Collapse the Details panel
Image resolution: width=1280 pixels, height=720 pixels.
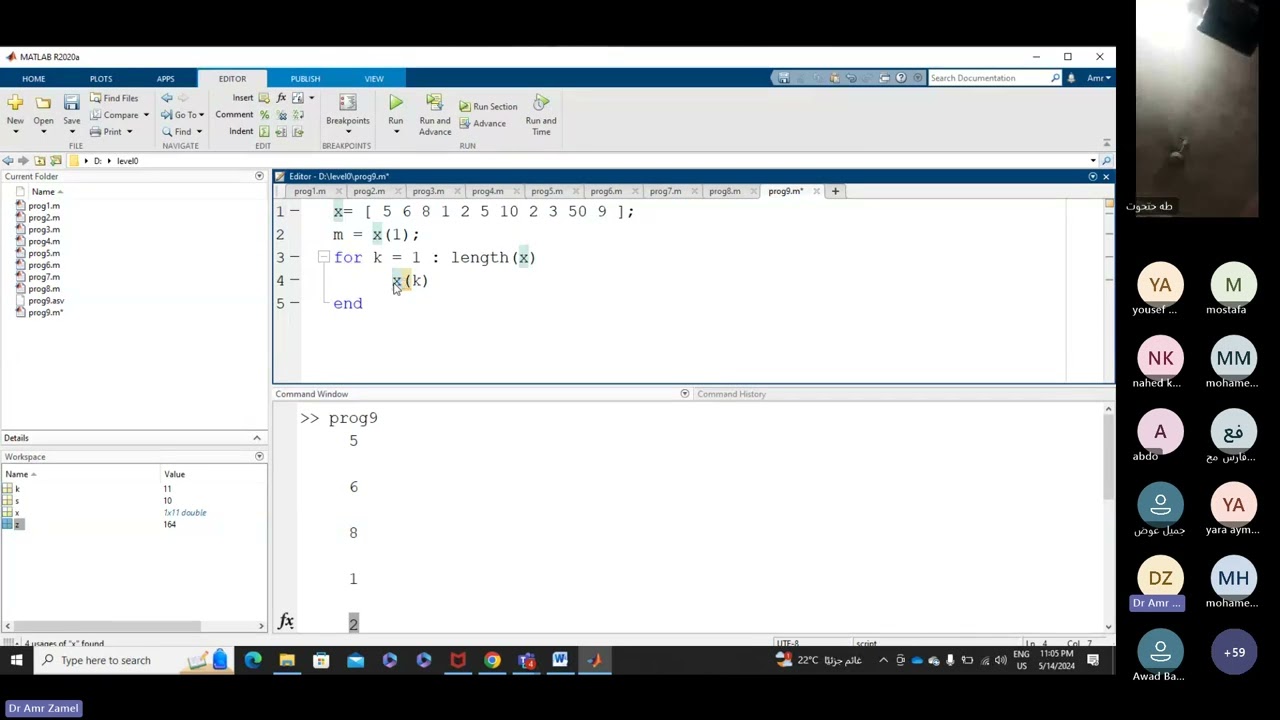coord(257,438)
